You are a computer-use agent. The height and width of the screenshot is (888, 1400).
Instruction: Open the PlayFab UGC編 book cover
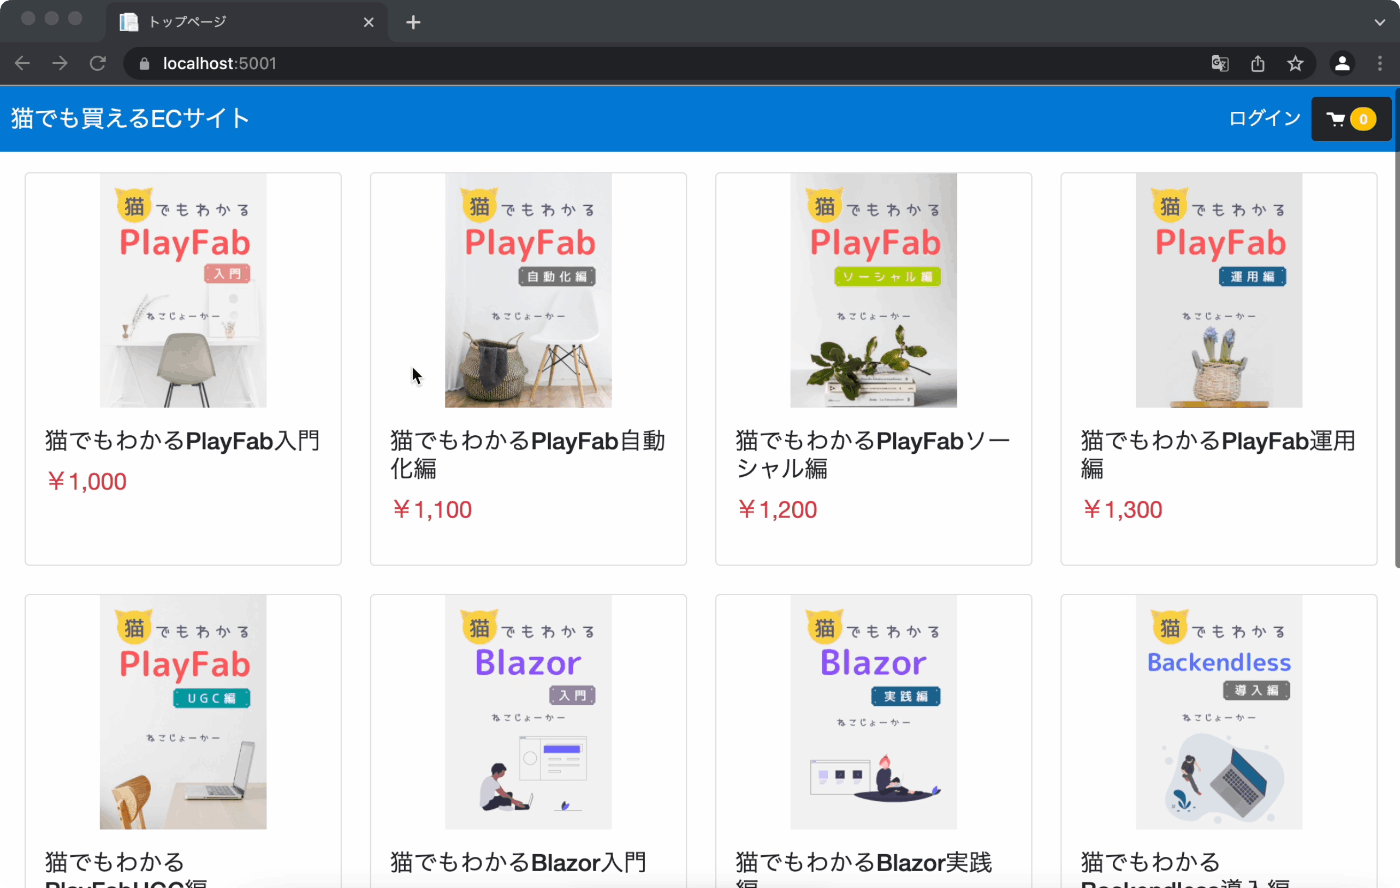click(x=183, y=712)
